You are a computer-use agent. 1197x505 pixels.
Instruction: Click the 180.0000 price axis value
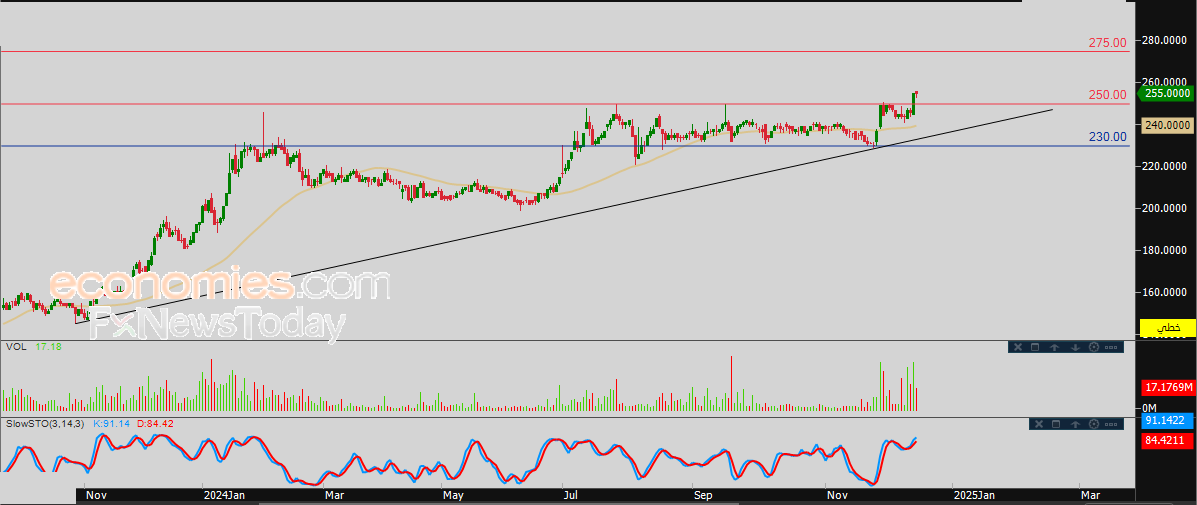coord(1164,249)
